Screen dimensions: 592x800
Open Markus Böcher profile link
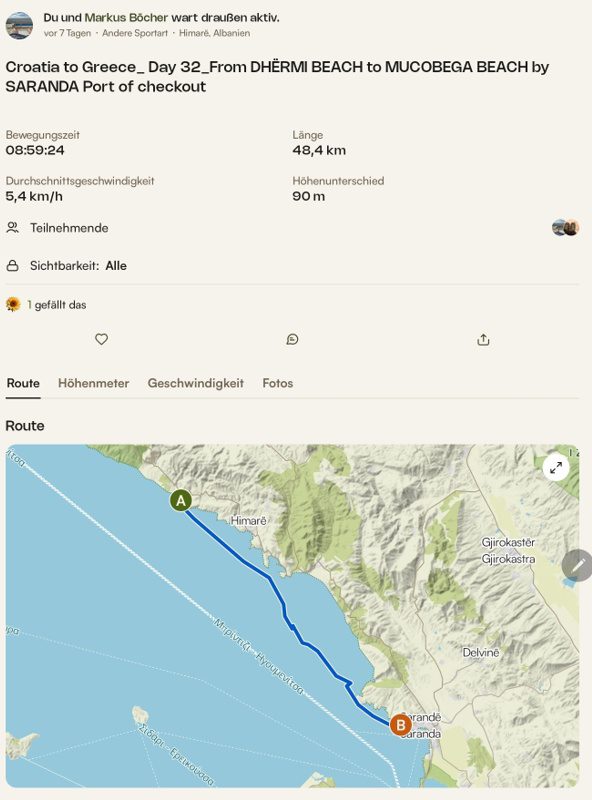pos(126,17)
